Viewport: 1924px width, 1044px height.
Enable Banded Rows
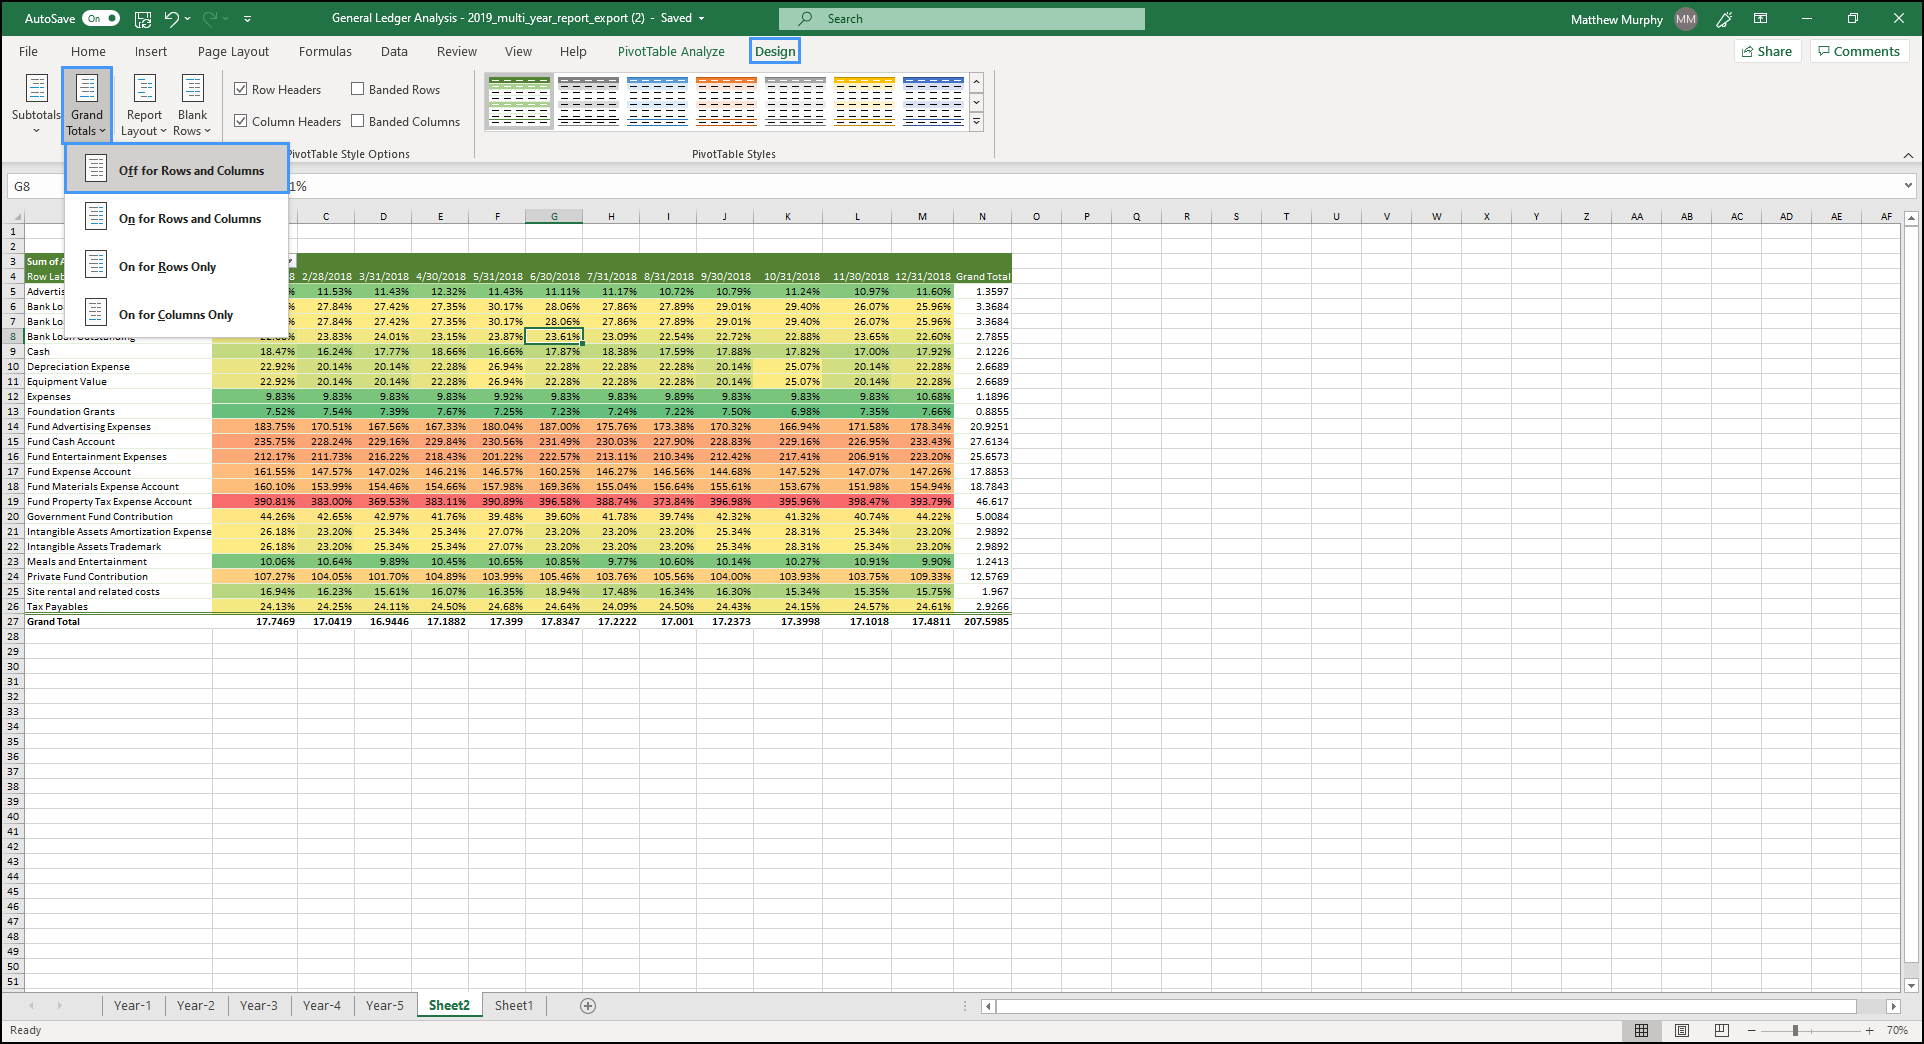(x=357, y=88)
